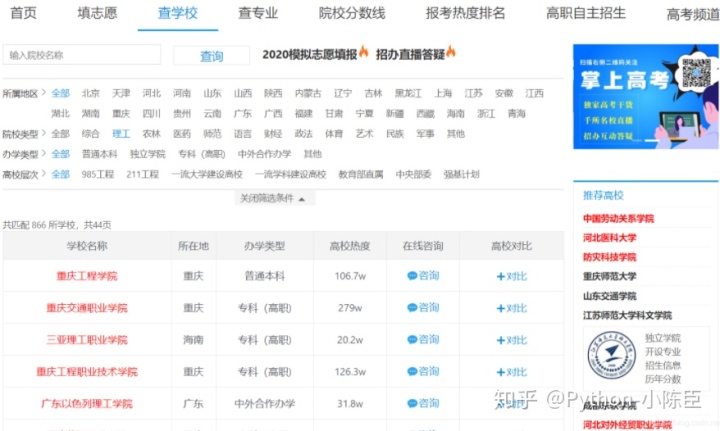Select 独立学院 under 办学类型
The height and width of the screenshot is (431, 720).
pyautogui.click(x=147, y=154)
